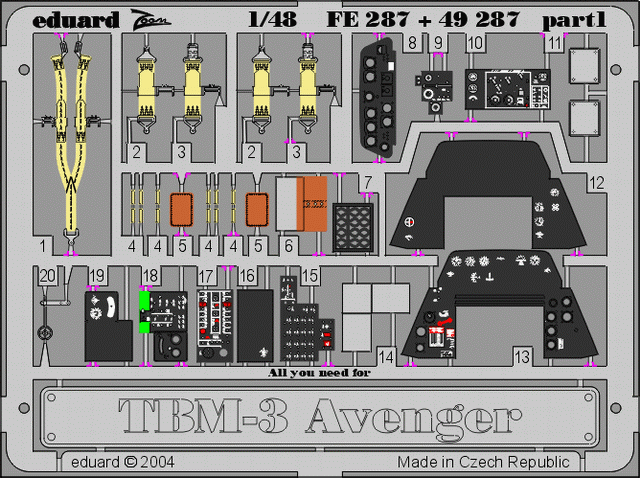Click the plain black rectangle part 16
The image size is (640, 478).
pos(257,325)
